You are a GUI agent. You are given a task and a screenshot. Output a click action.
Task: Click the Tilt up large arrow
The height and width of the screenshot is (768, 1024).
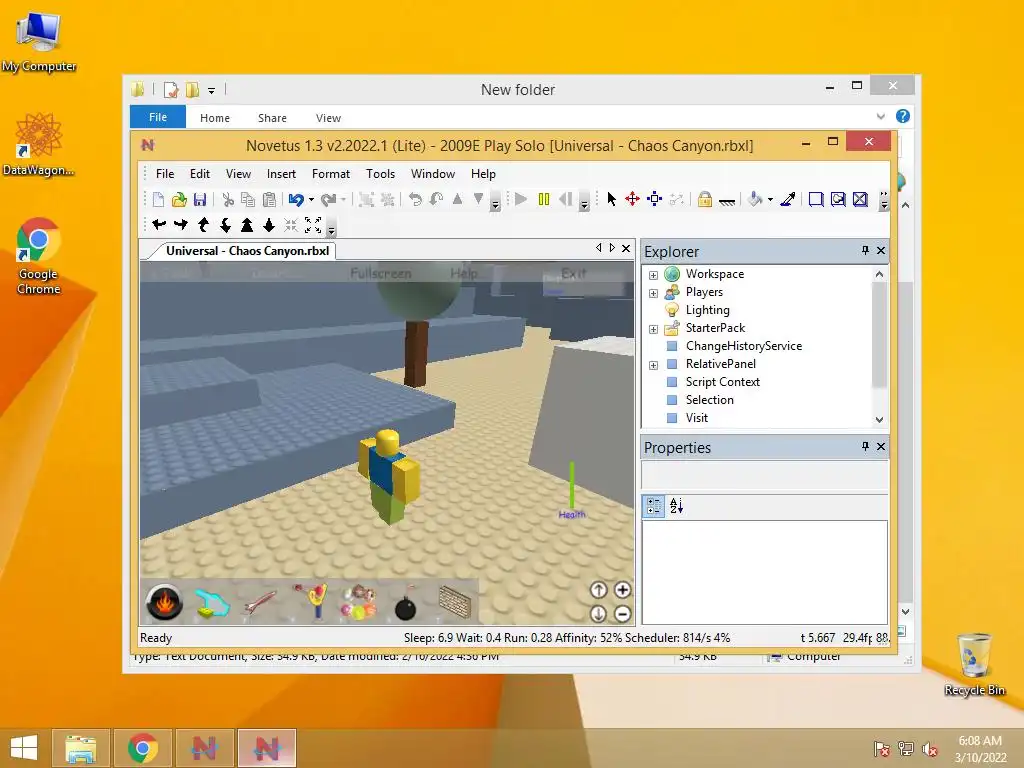coord(247,225)
